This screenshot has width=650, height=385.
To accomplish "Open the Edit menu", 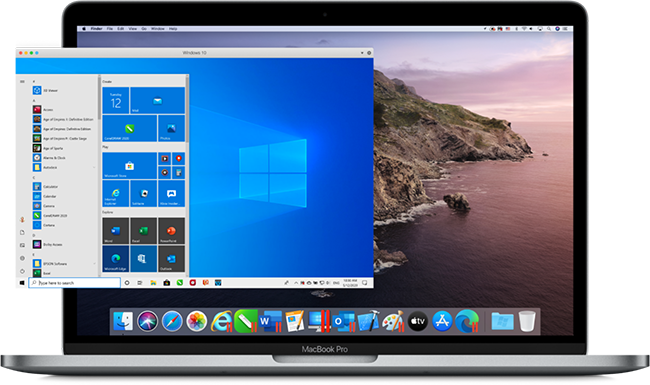I will tap(121, 29).
